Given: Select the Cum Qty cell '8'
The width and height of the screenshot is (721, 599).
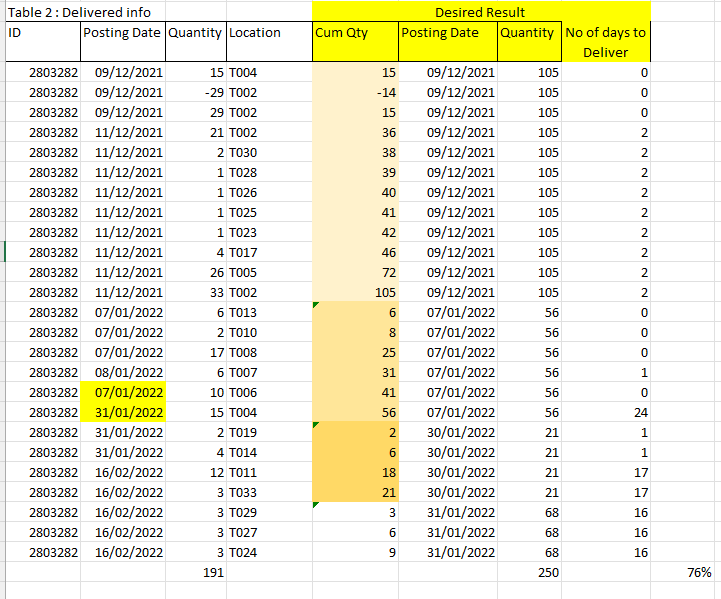Looking at the screenshot, I should click(355, 332).
